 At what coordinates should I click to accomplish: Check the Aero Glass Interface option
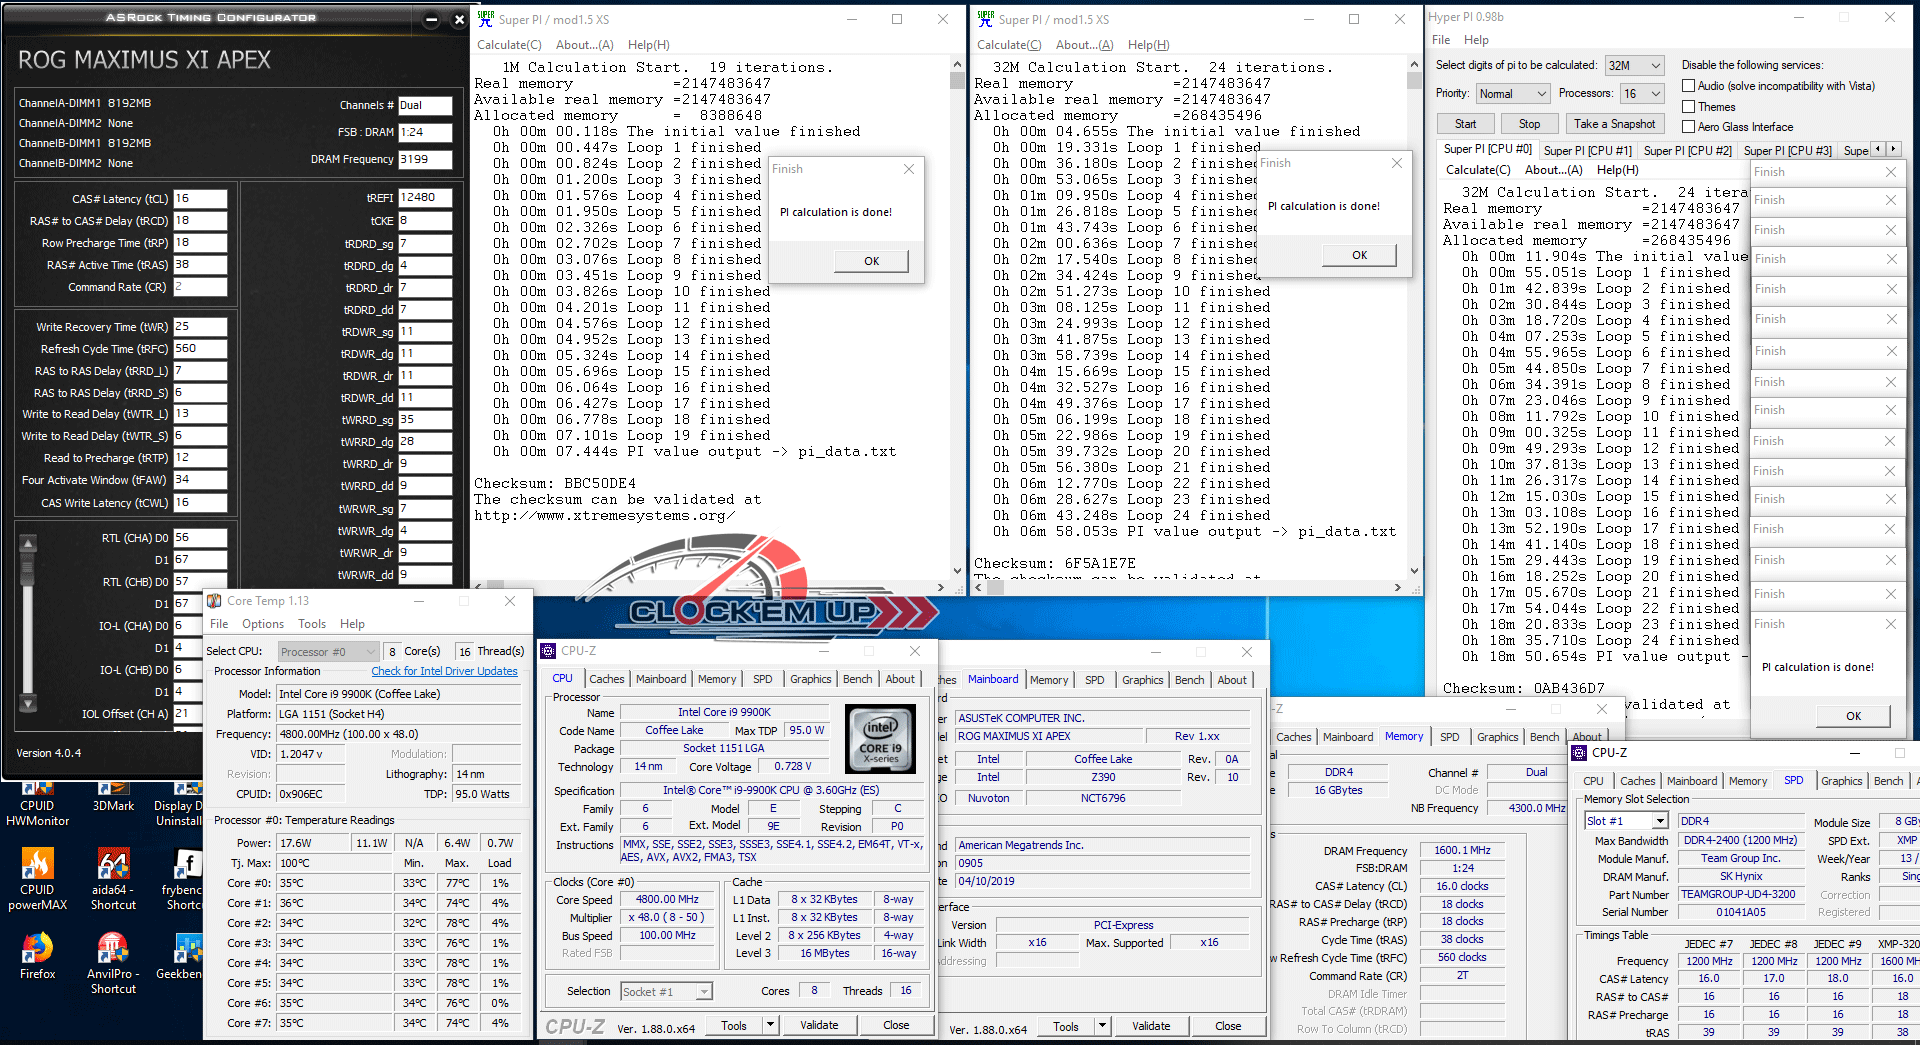[x=1688, y=127]
